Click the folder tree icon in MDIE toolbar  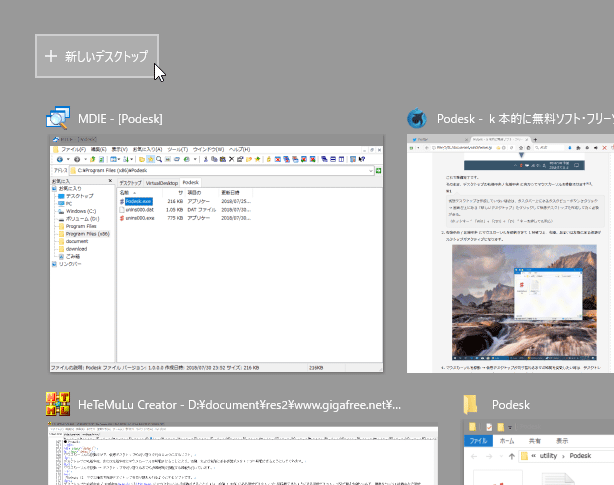[142, 159]
